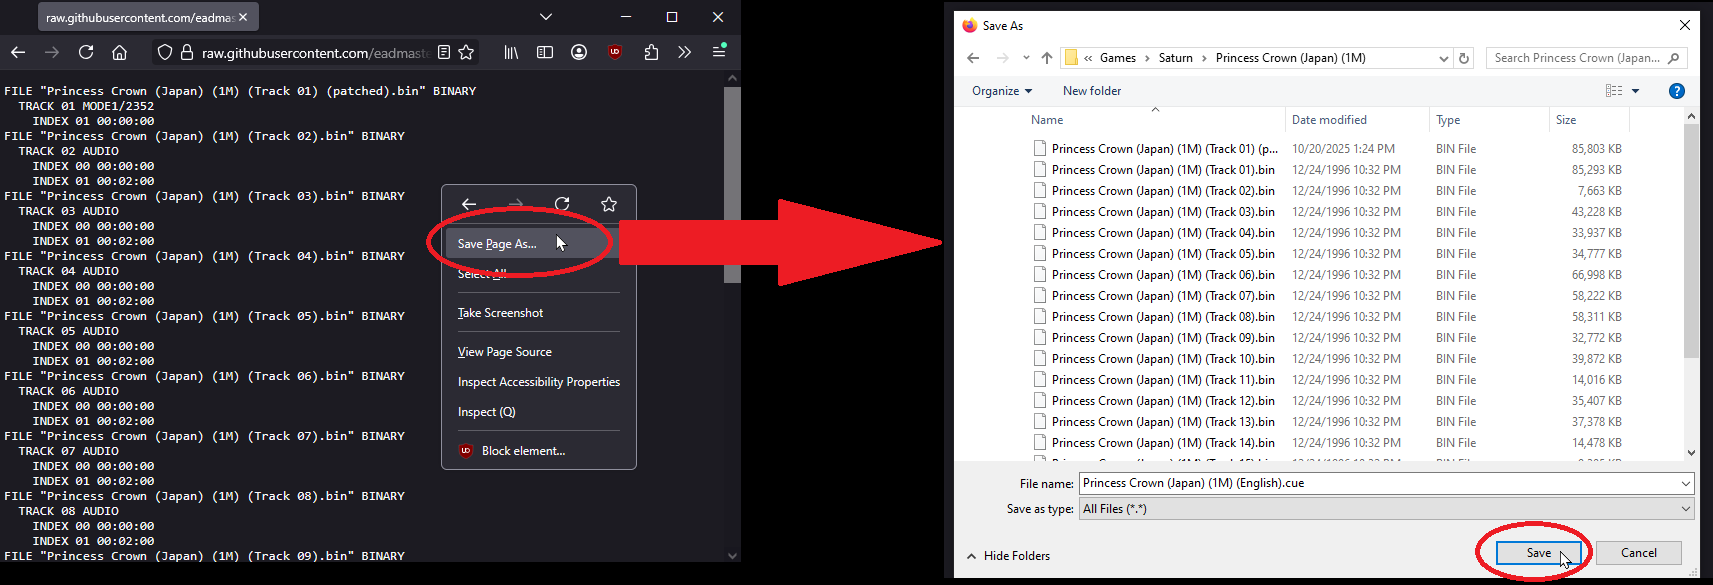Open the Firefox Library icon

[511, 52]
